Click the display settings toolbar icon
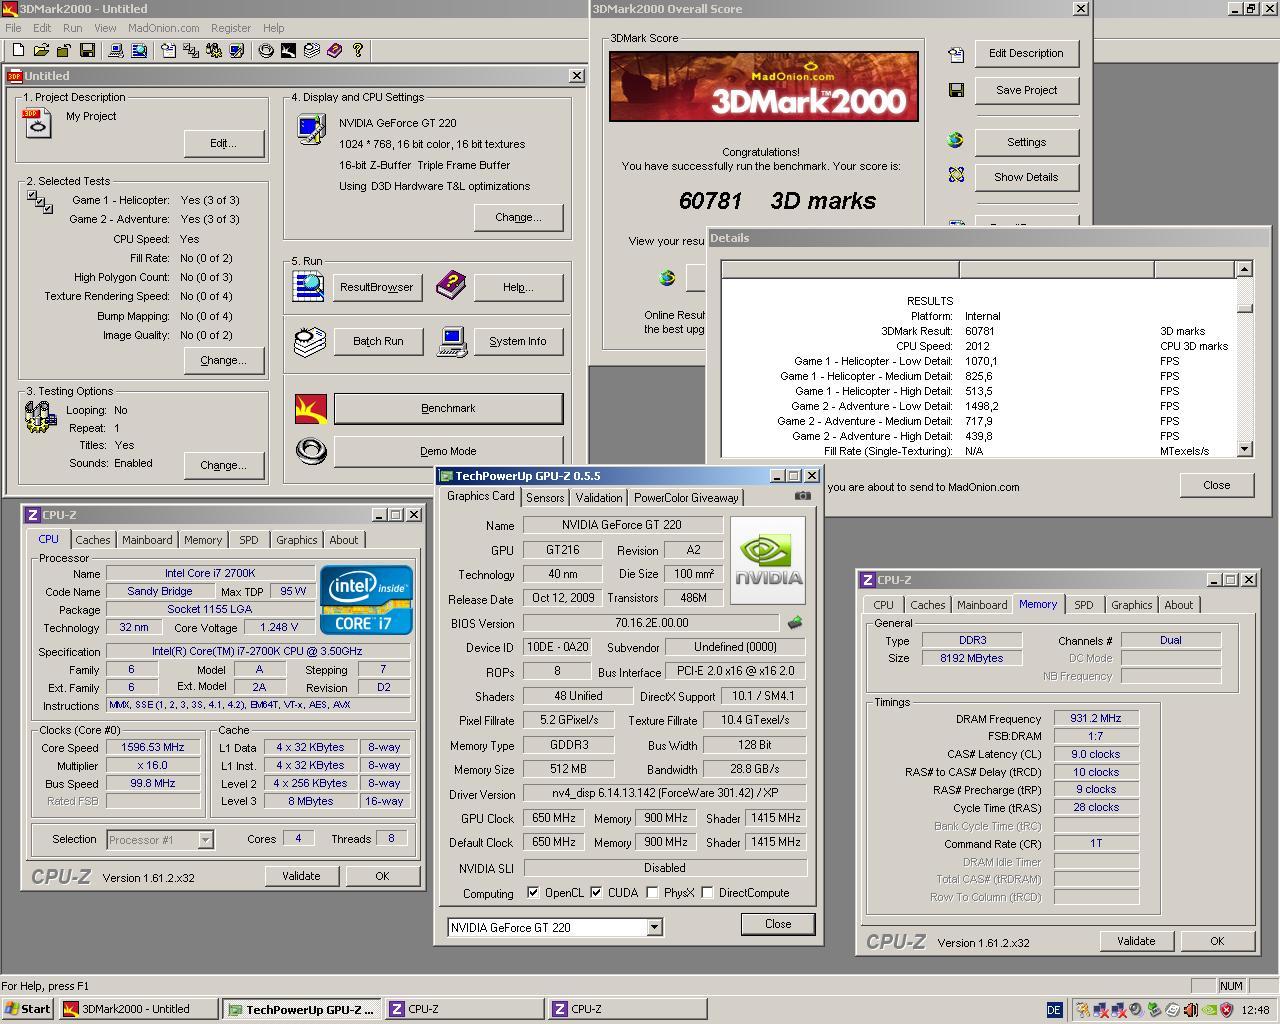Image resolution: width=1280 pixels, height=1024 pixels. pyautogui.click(x=238, y=50)
